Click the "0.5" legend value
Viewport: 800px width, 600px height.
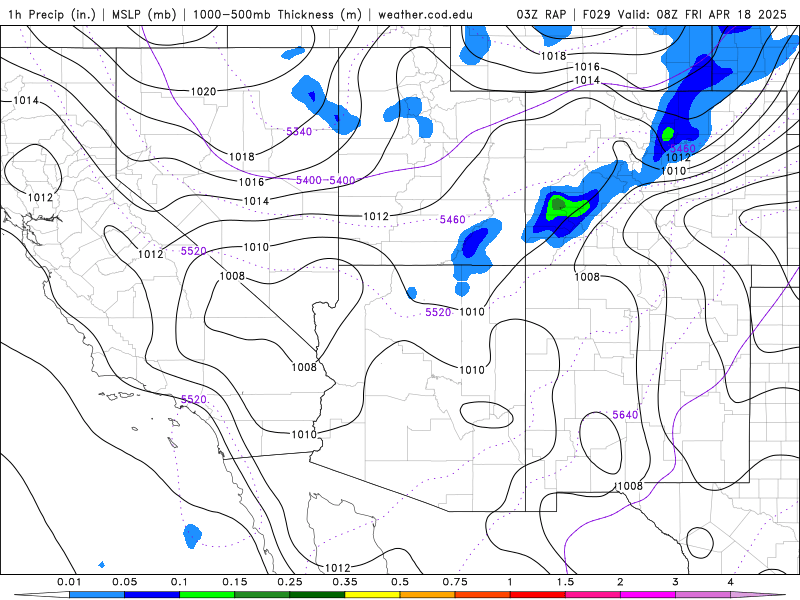tap(400, 582)
